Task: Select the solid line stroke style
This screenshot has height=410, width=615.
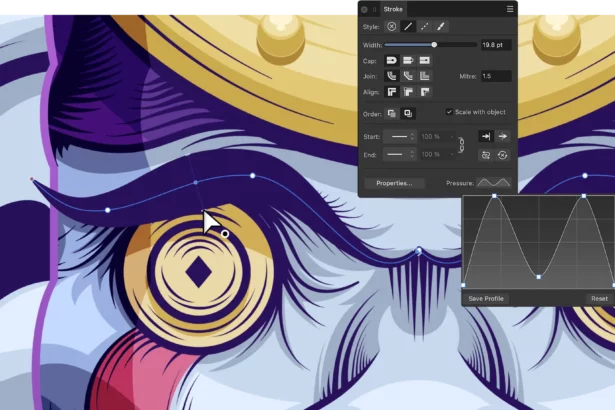Action: 408,27
